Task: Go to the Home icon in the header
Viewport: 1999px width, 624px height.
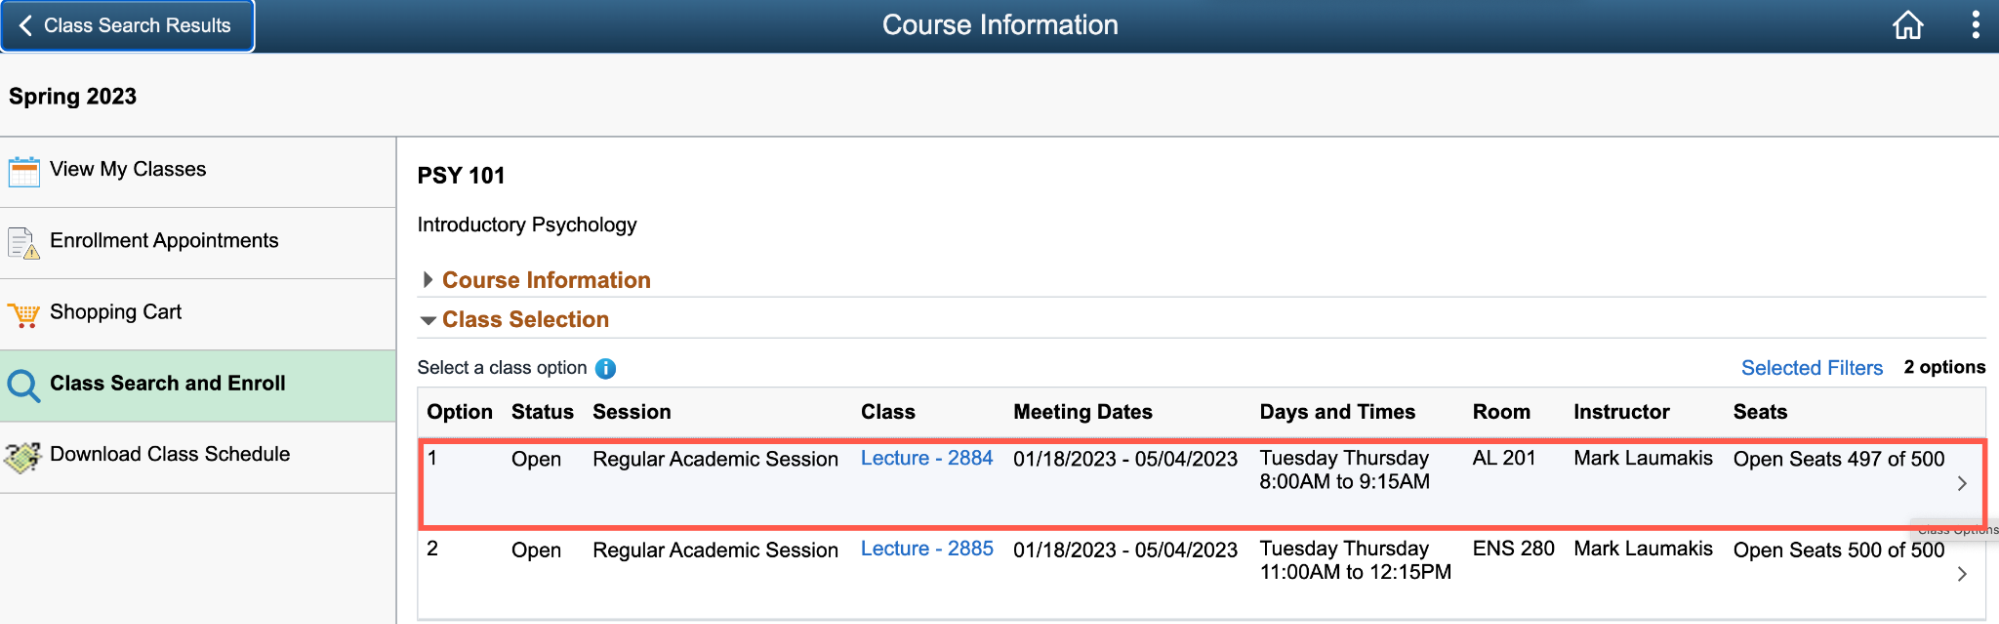Action: (x=1908, y=24)
